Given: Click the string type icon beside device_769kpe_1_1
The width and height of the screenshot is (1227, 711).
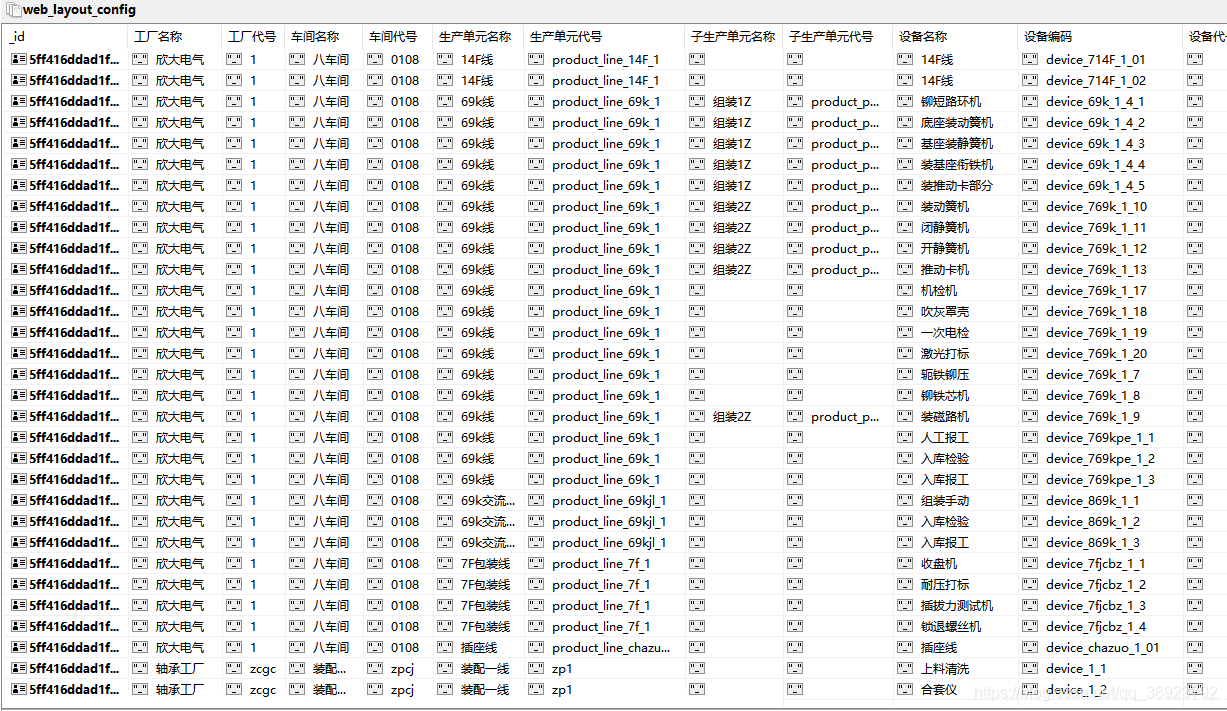Looking at the screenshot, I should tap(1030, 438).
